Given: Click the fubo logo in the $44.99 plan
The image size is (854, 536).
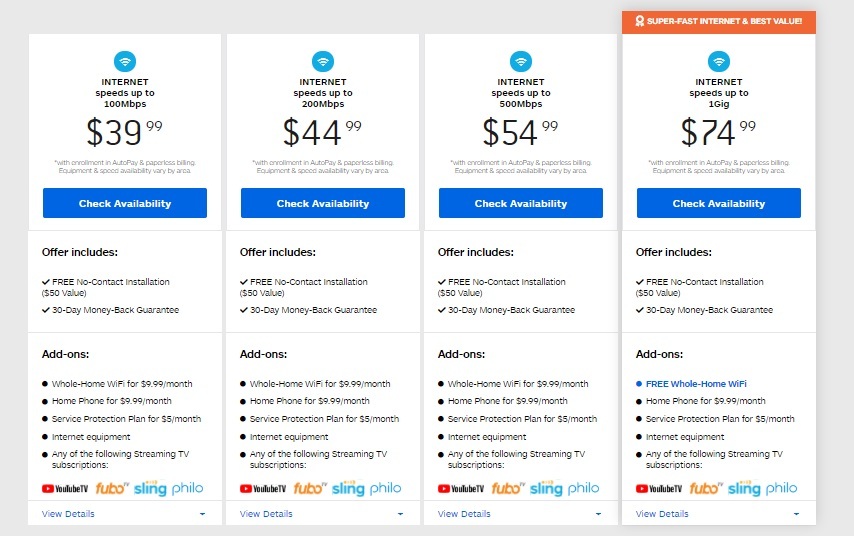Looking at the screenshot, I should coord(309,488).
